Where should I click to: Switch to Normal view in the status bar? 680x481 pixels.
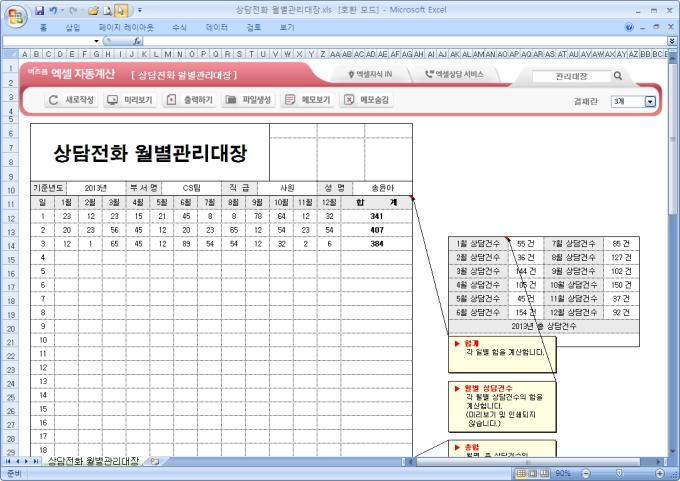[x=521, y=473]
